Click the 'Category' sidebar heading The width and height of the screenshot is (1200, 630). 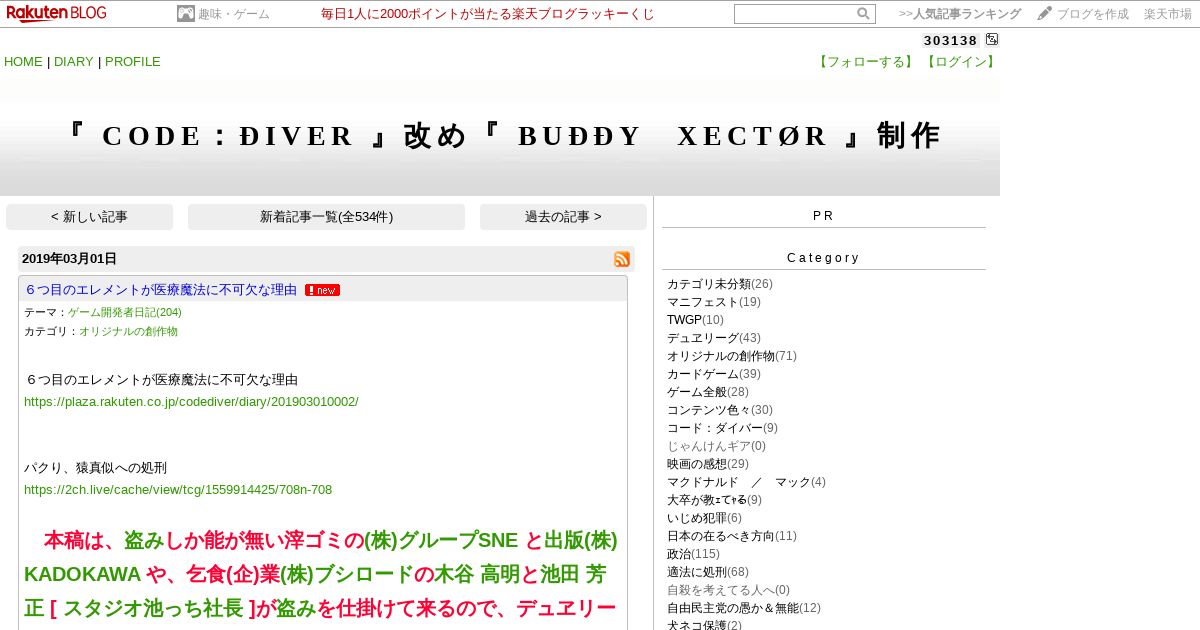tap(823, 258)
